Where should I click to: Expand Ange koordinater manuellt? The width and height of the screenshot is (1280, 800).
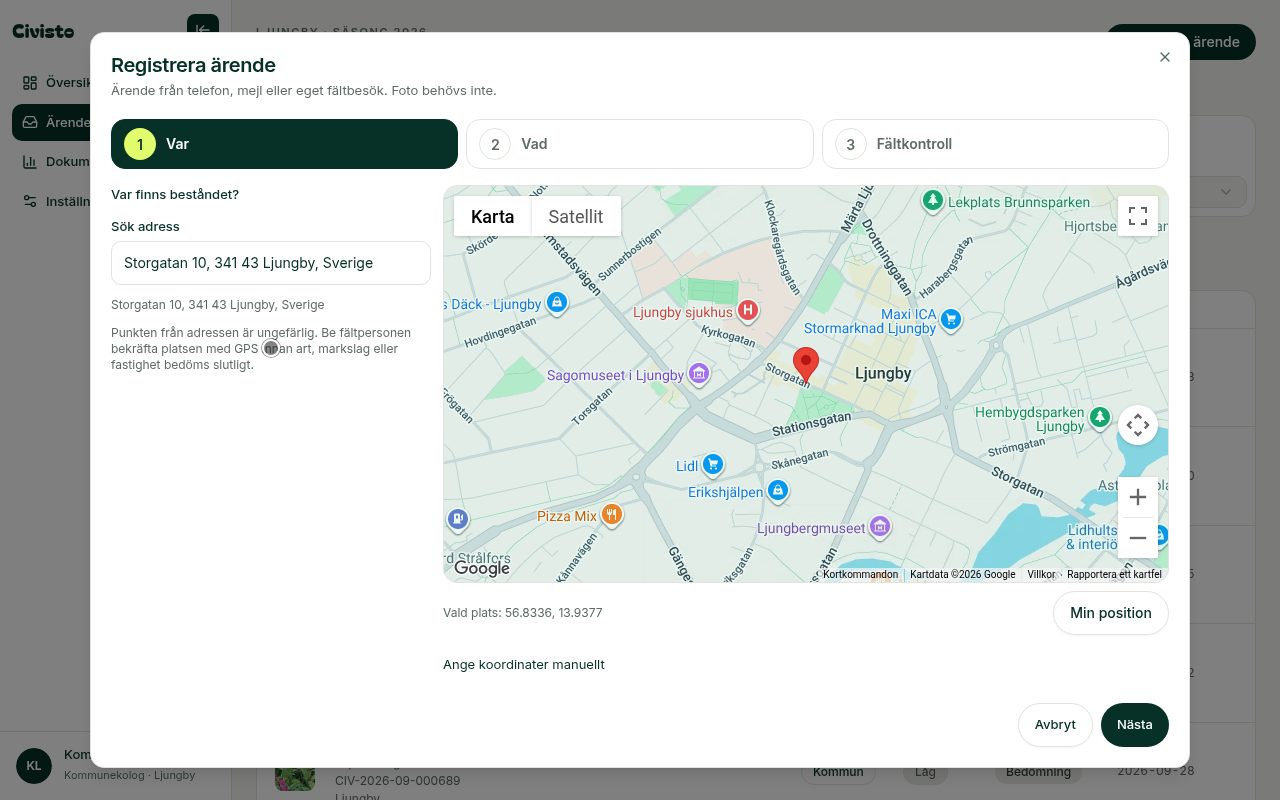point(524,664)
